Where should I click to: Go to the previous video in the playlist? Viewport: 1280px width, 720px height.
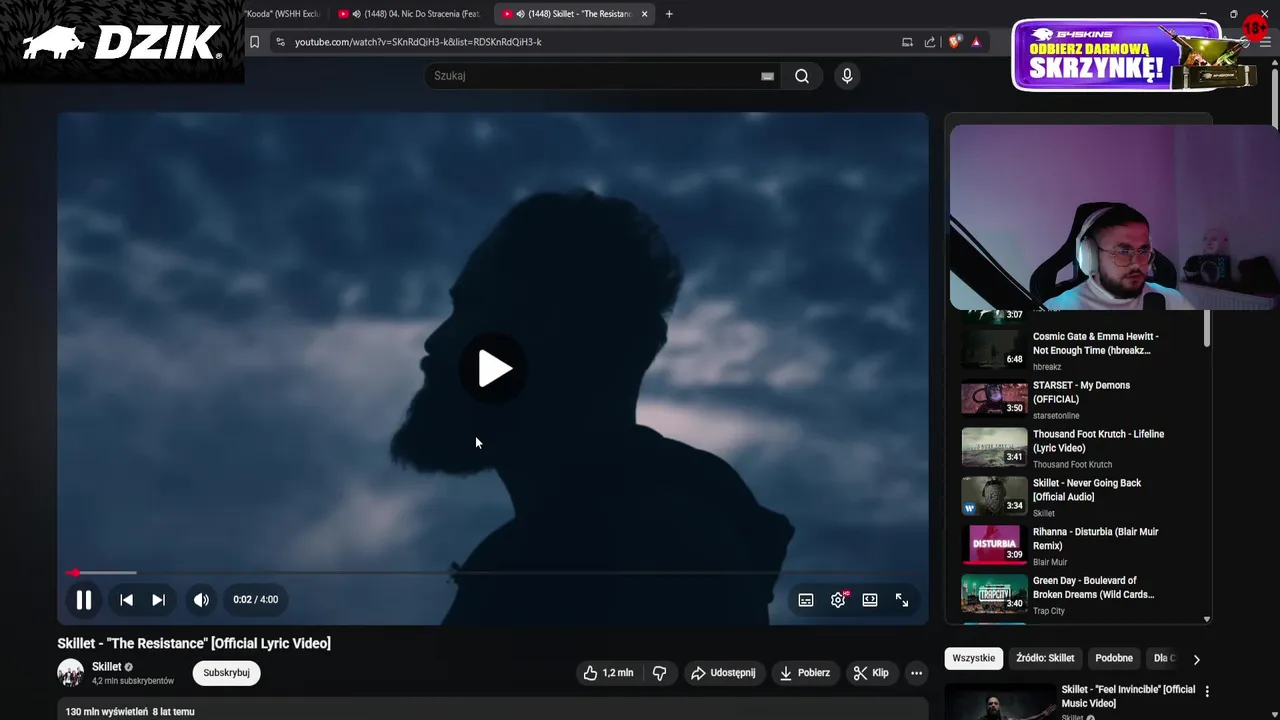(126, 600)
